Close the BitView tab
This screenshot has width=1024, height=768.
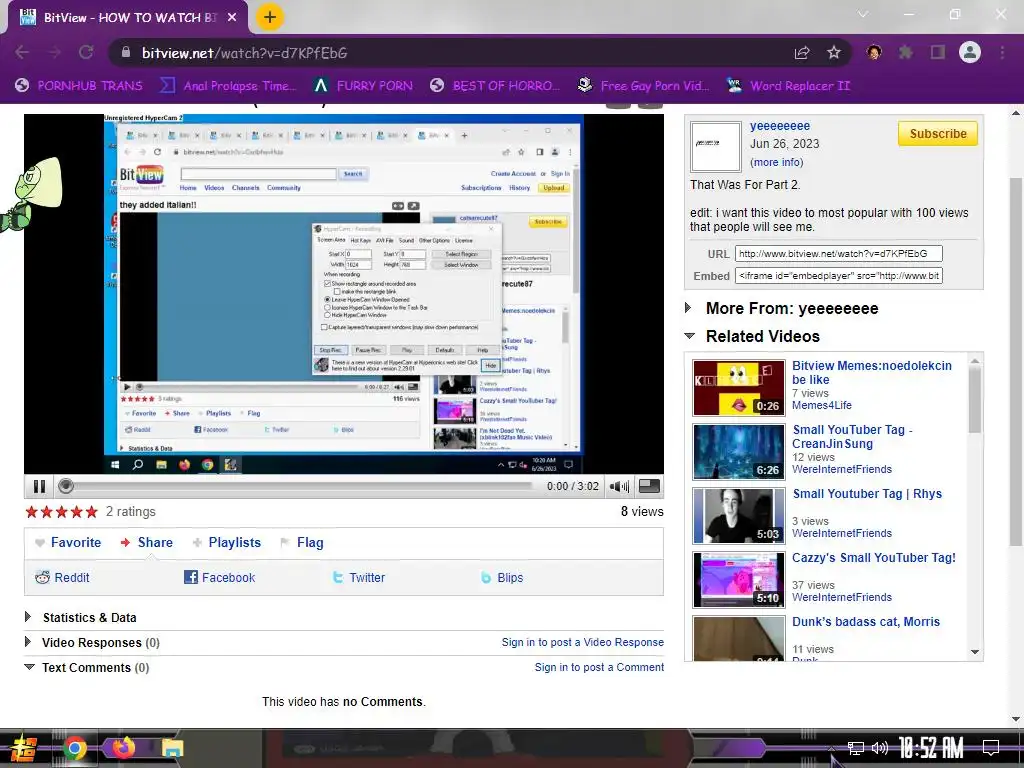pyautogui.click(x=232, y=18)
